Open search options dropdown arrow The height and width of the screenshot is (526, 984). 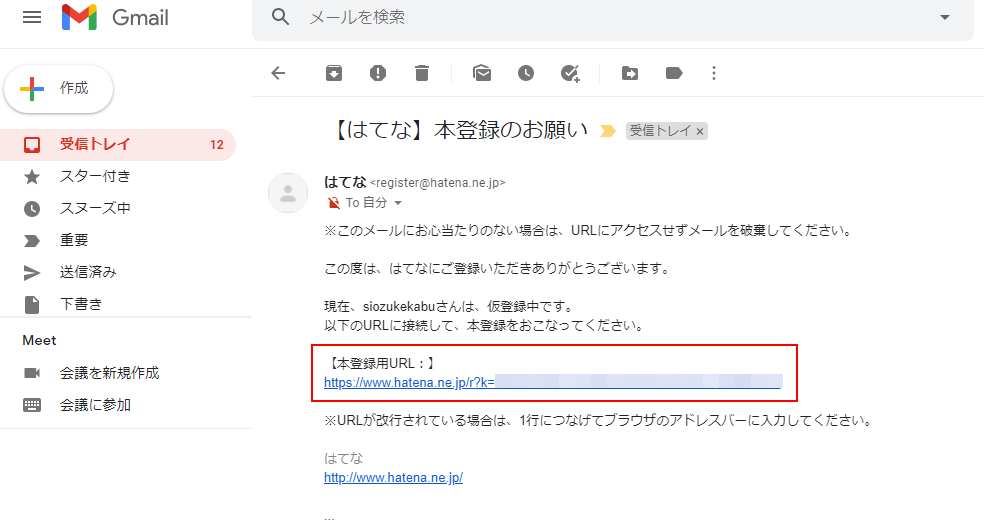944,18
